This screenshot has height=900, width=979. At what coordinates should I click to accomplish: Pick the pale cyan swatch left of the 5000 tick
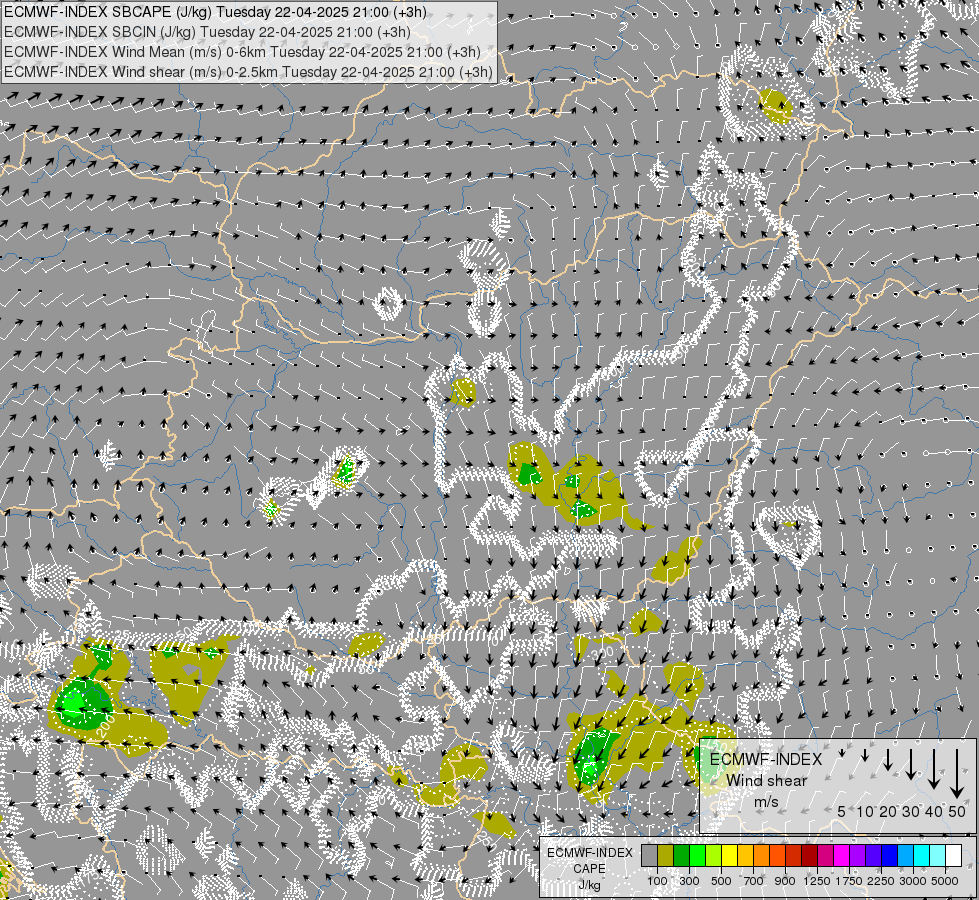click(937, 855)
